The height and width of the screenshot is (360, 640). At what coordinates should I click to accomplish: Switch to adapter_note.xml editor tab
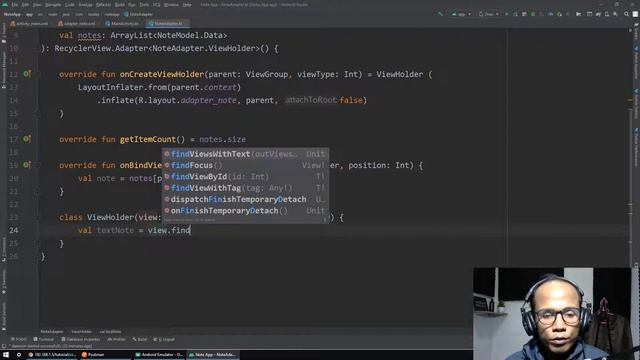point(77,24)
